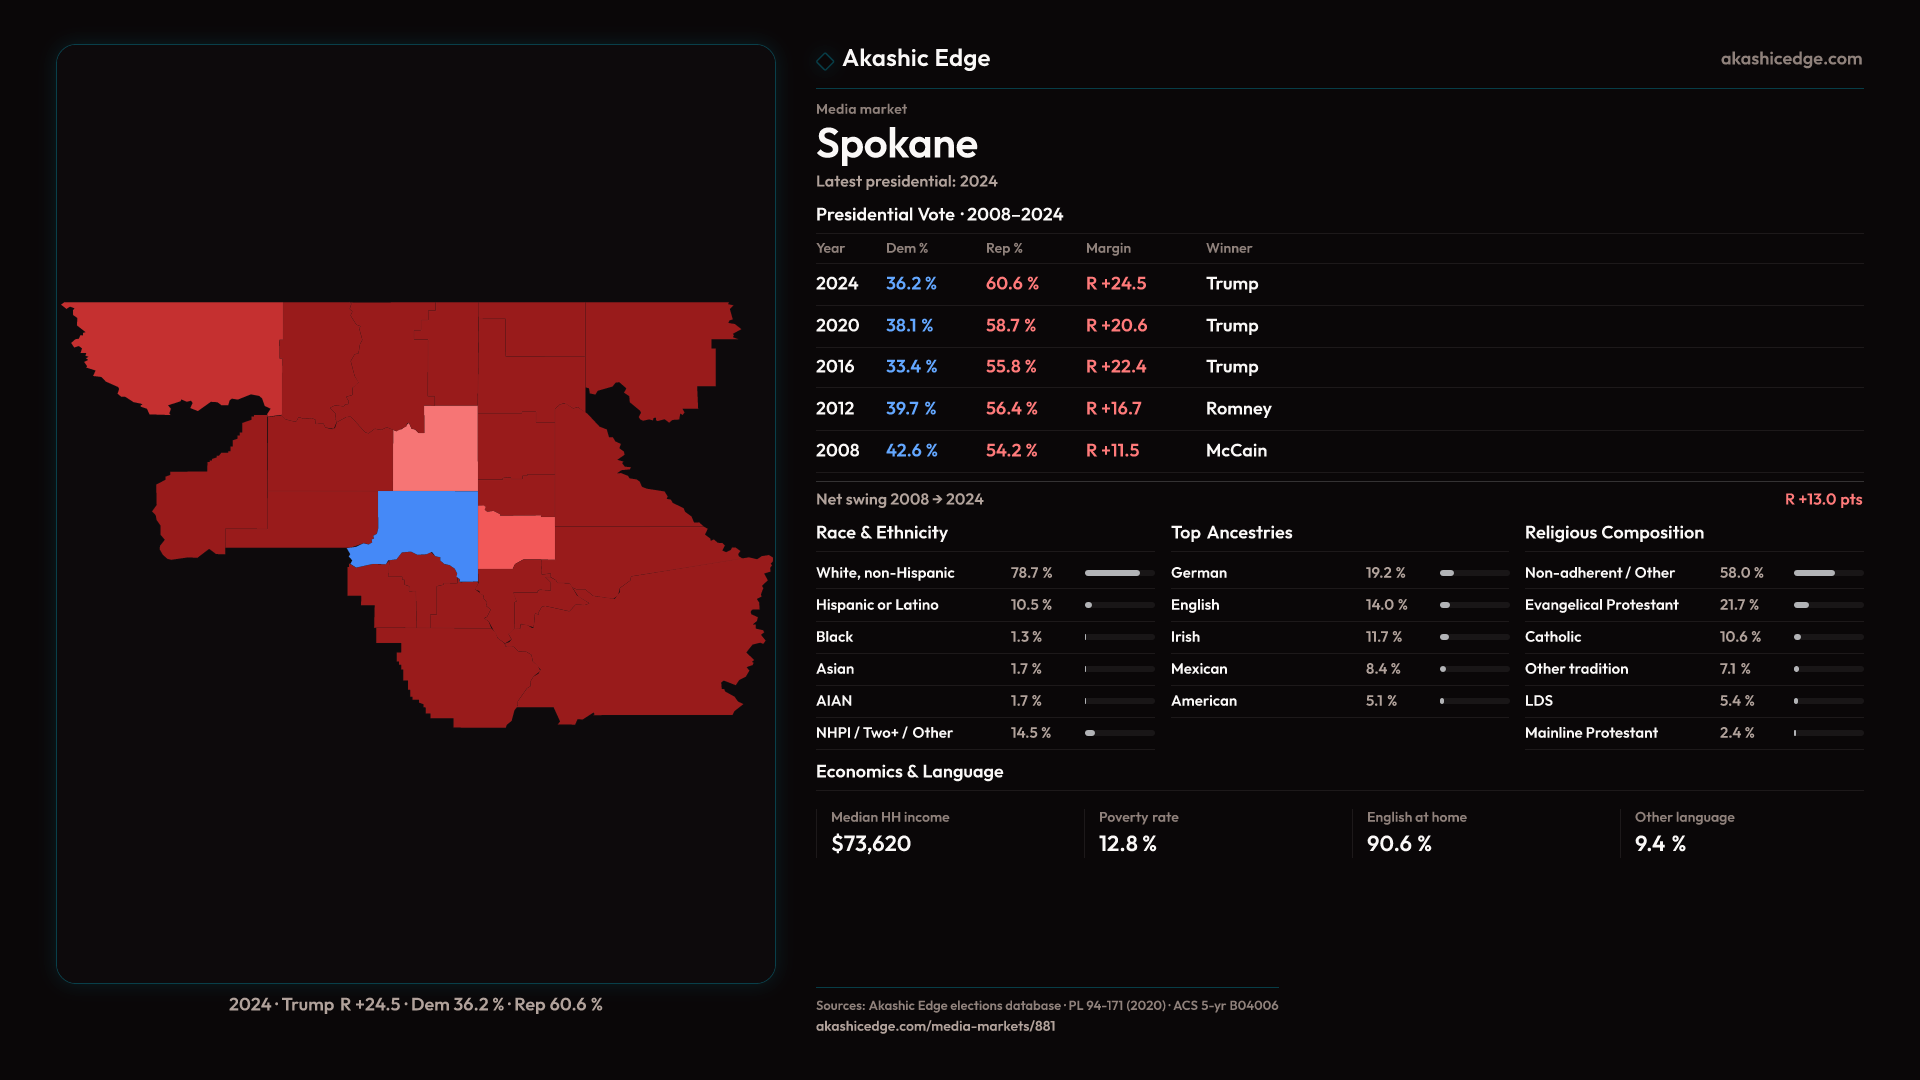Open the akashicedge.com/media-markets/881 source URL
The width and height of the screenshot is (1920, 1080).
click(935, 1026)
